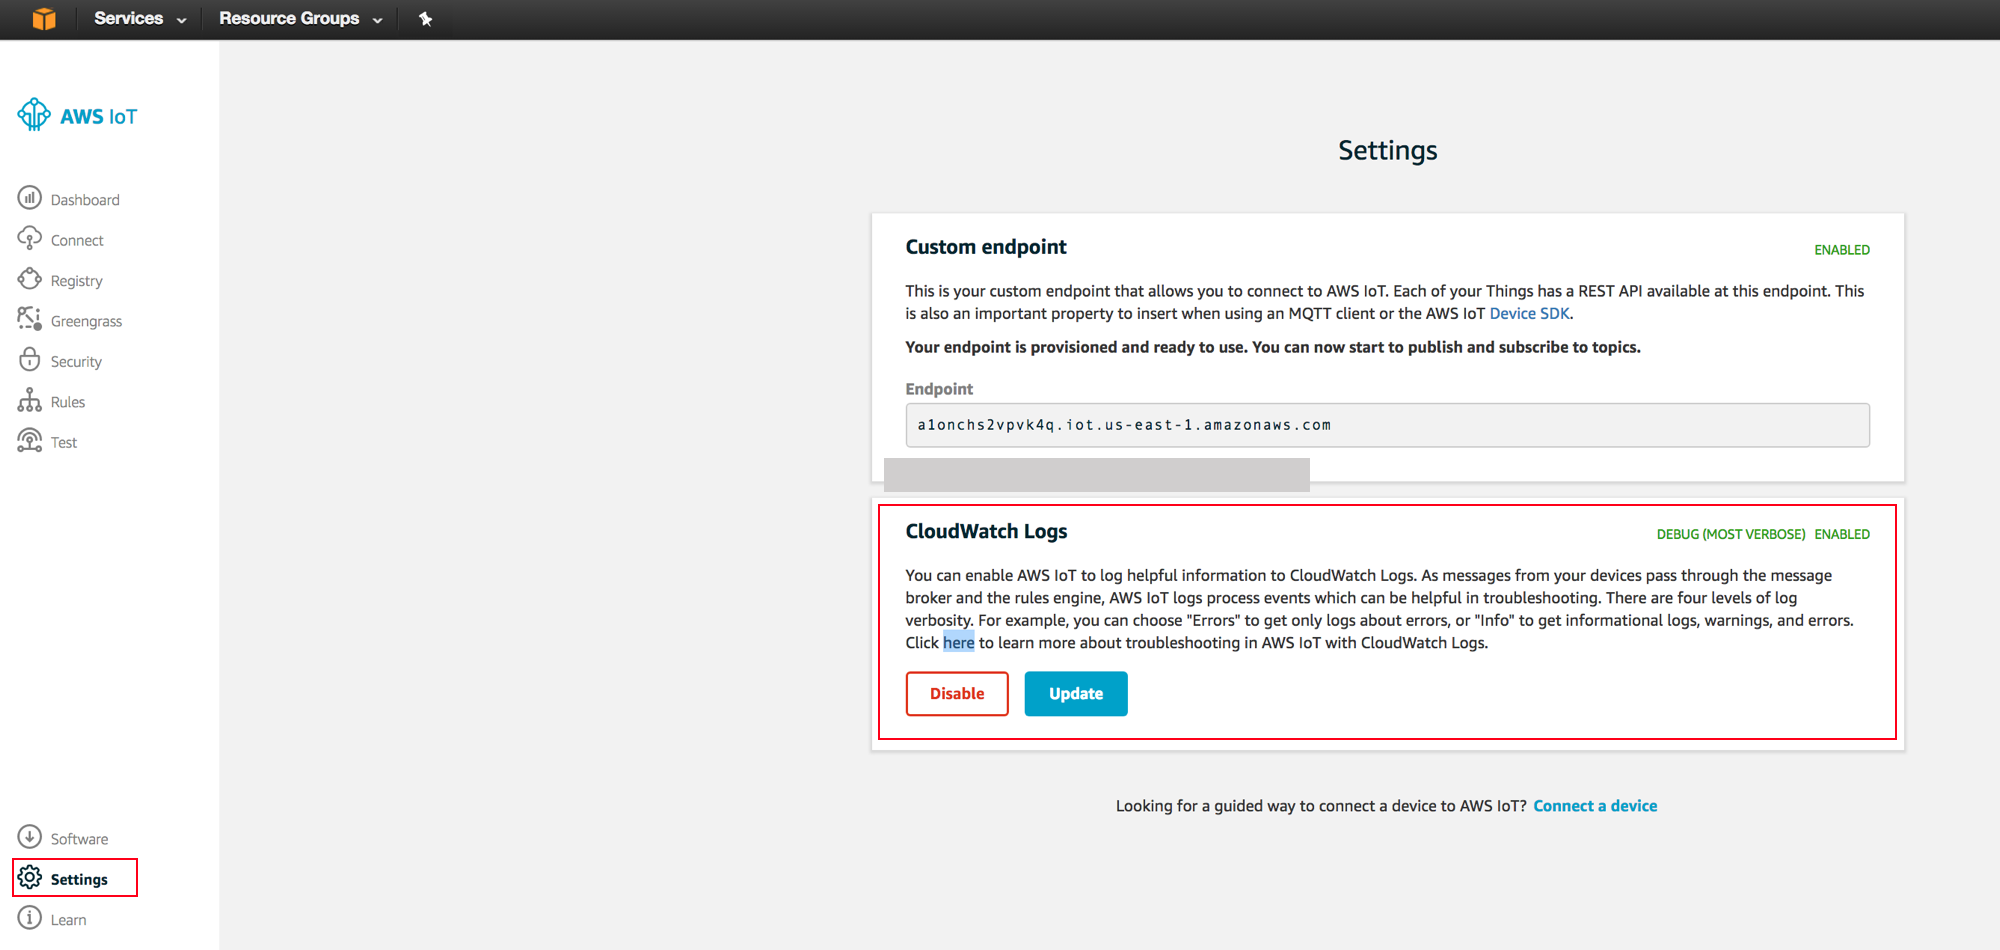The width and height of the screenshot is (2000, 950).
Task: Click the Connect a device link
Action: [x=1594, y=805]
